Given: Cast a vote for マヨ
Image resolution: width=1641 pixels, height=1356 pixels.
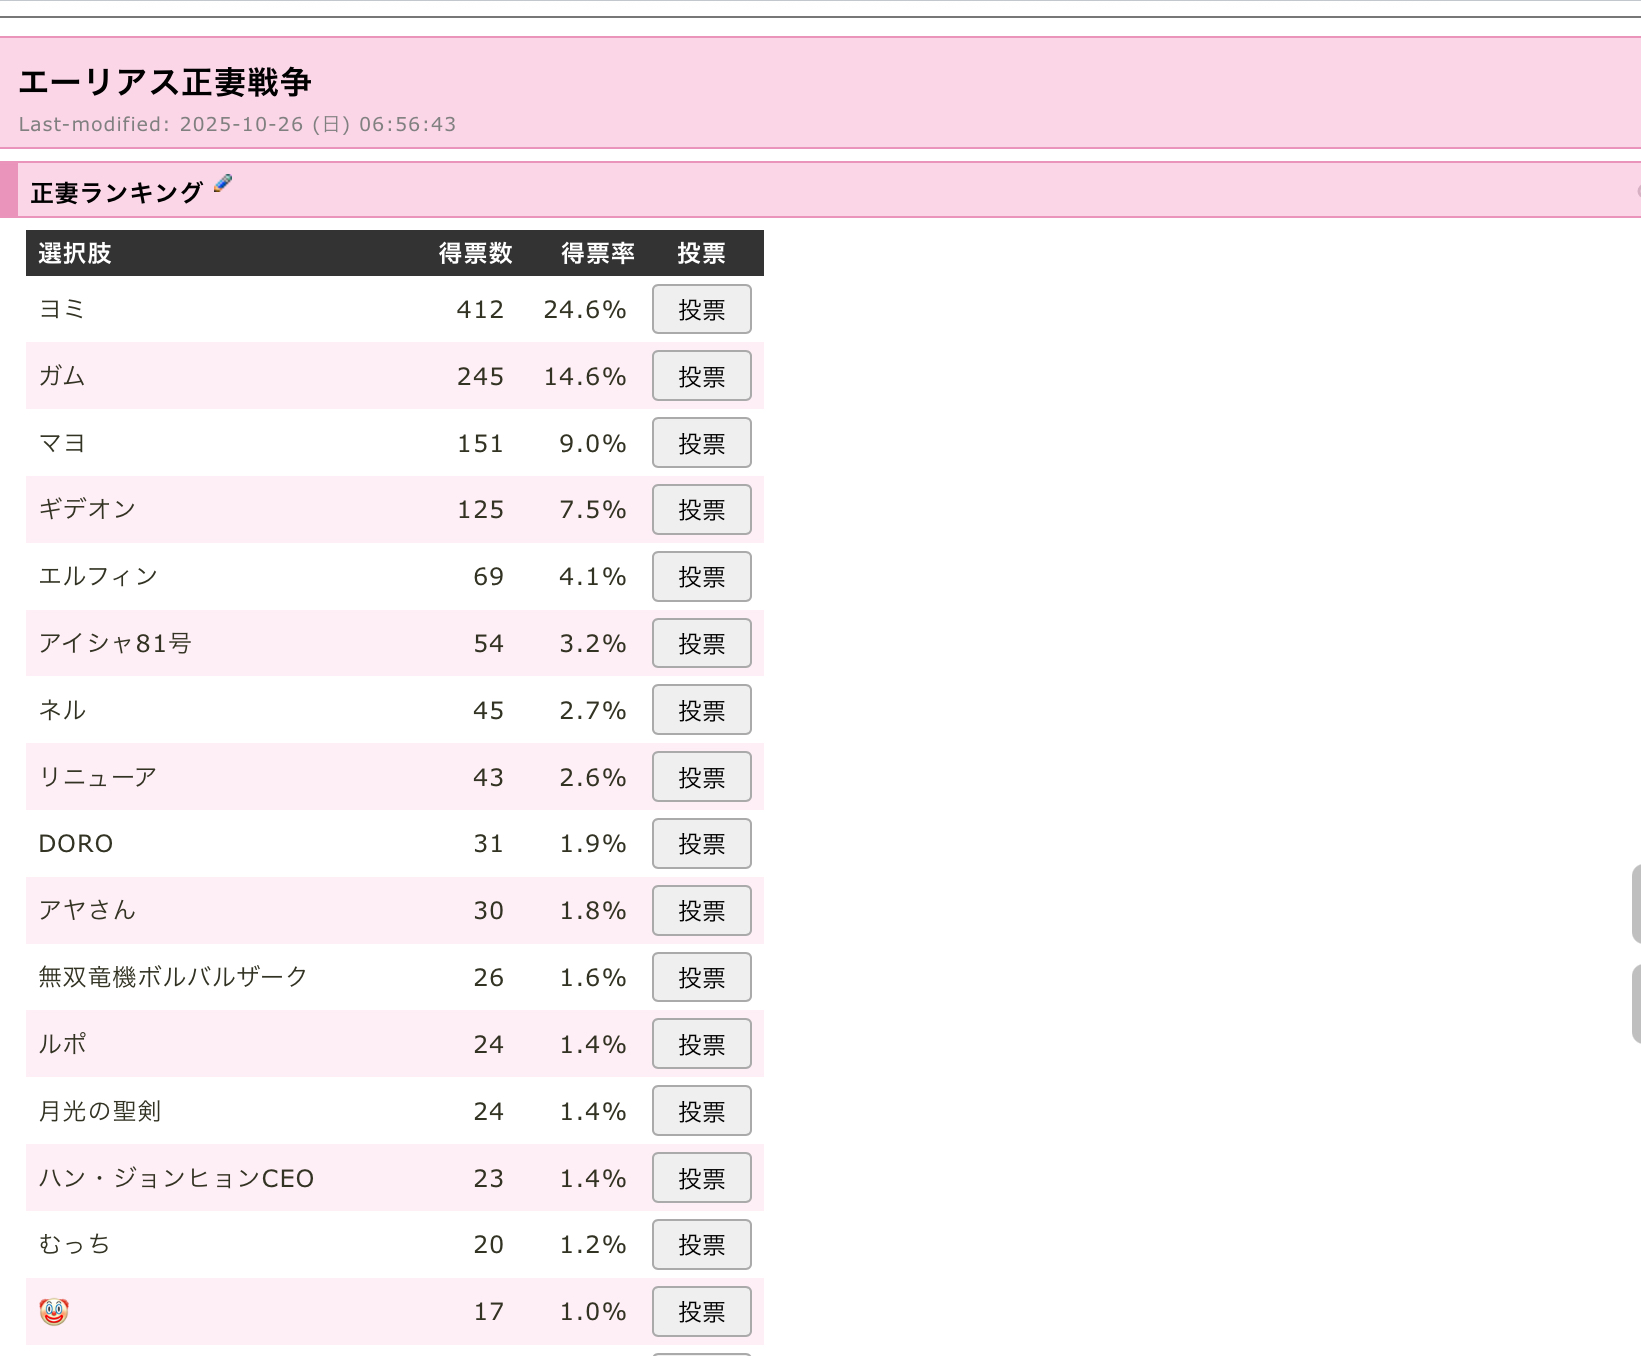Looking at the screenshot, I should click(x=701, y=443).
